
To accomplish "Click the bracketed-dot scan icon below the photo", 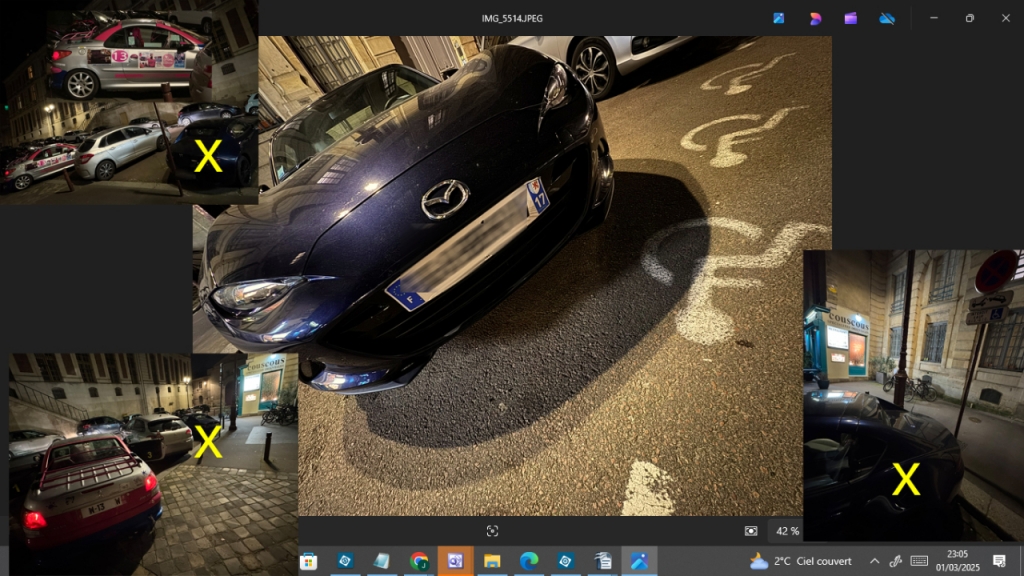I will (x=492, y=531).
